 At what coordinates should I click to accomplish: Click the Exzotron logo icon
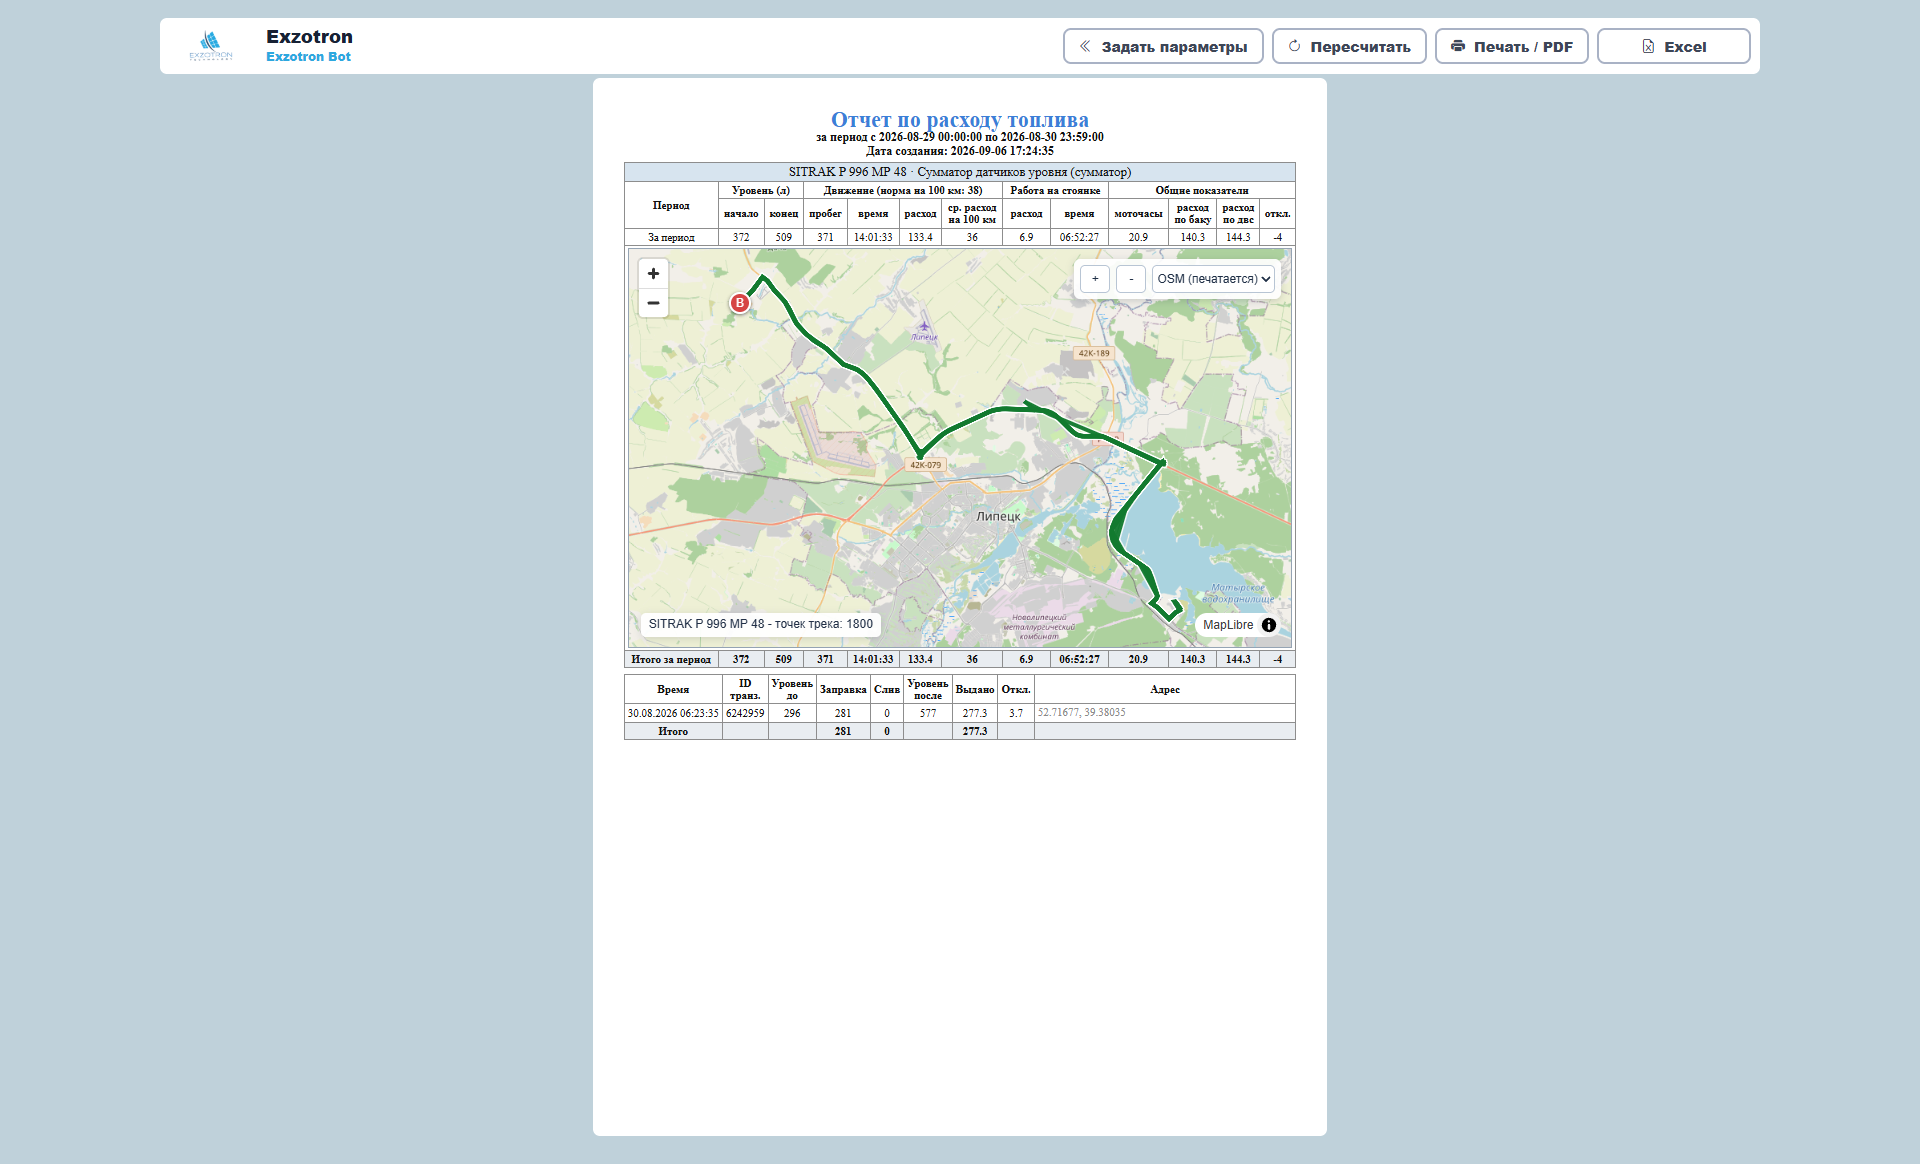(211, 45)
